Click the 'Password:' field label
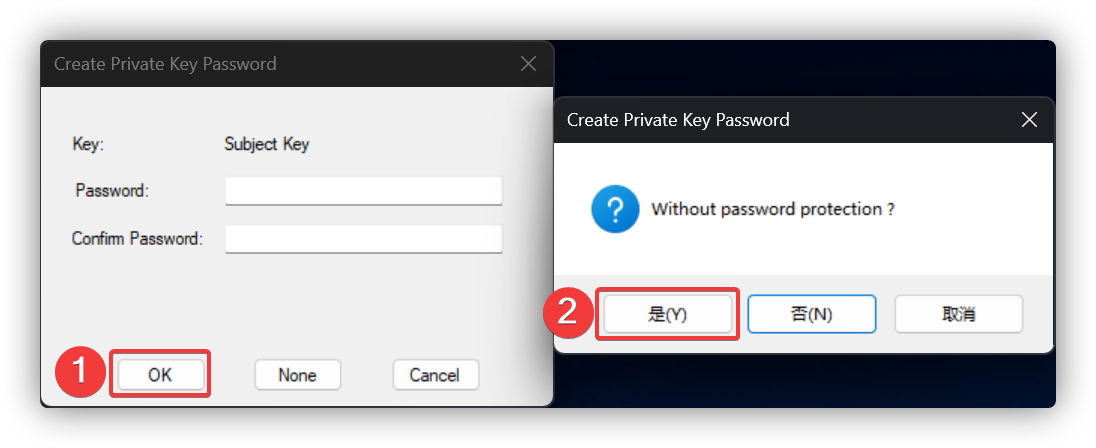The image size is (1096, 448). pos(112,190)
